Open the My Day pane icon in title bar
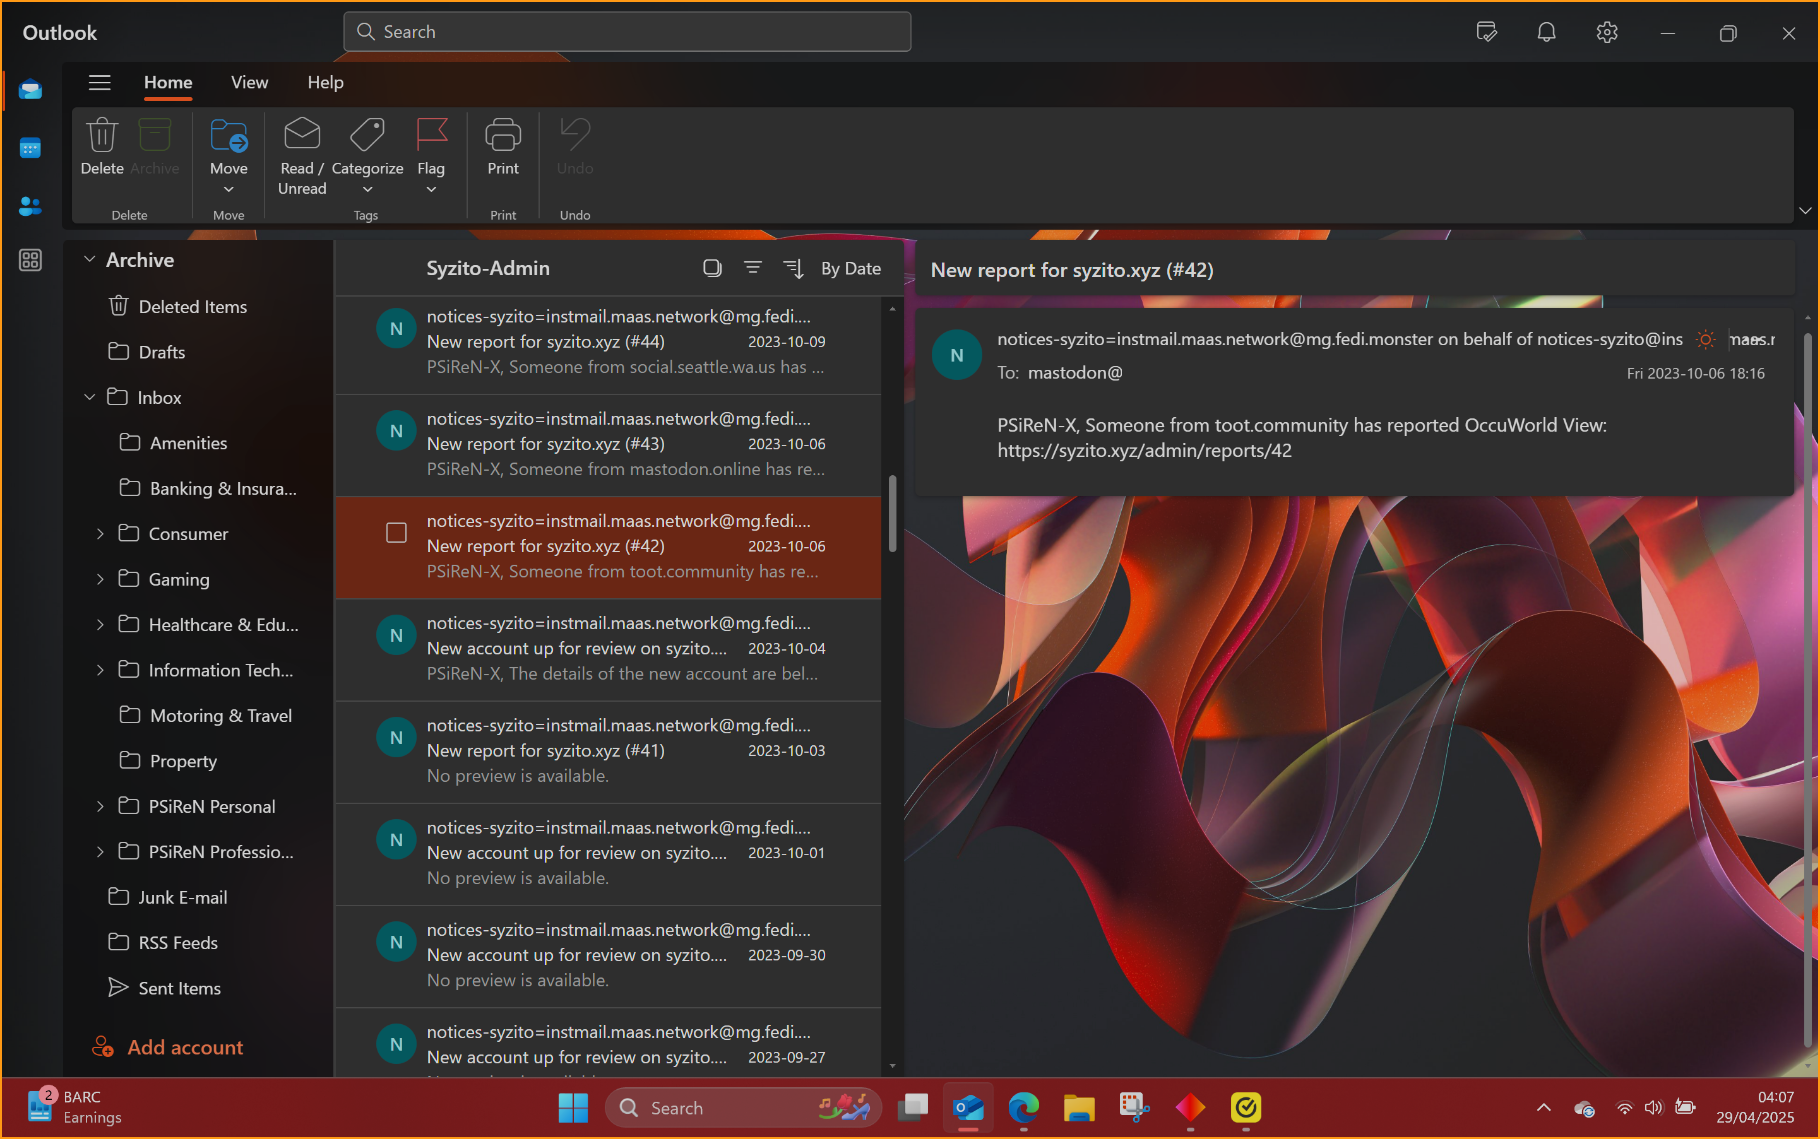This screenshot has width=1820, height=1139. point(1487,32)
